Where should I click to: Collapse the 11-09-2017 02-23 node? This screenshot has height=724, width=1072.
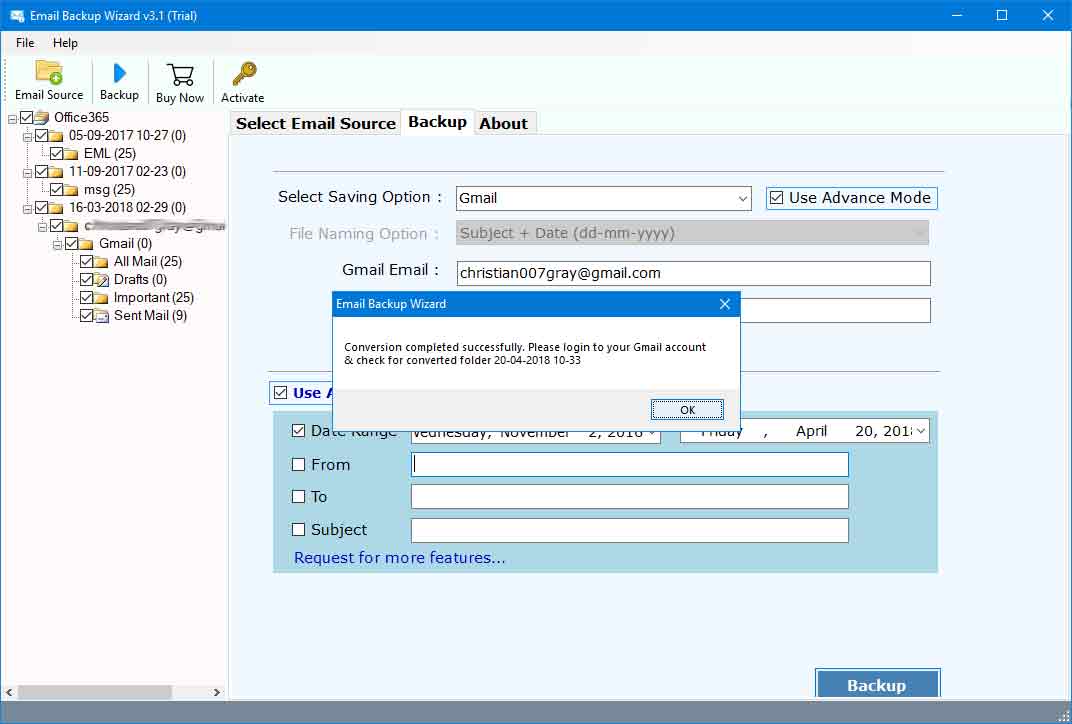27,173
